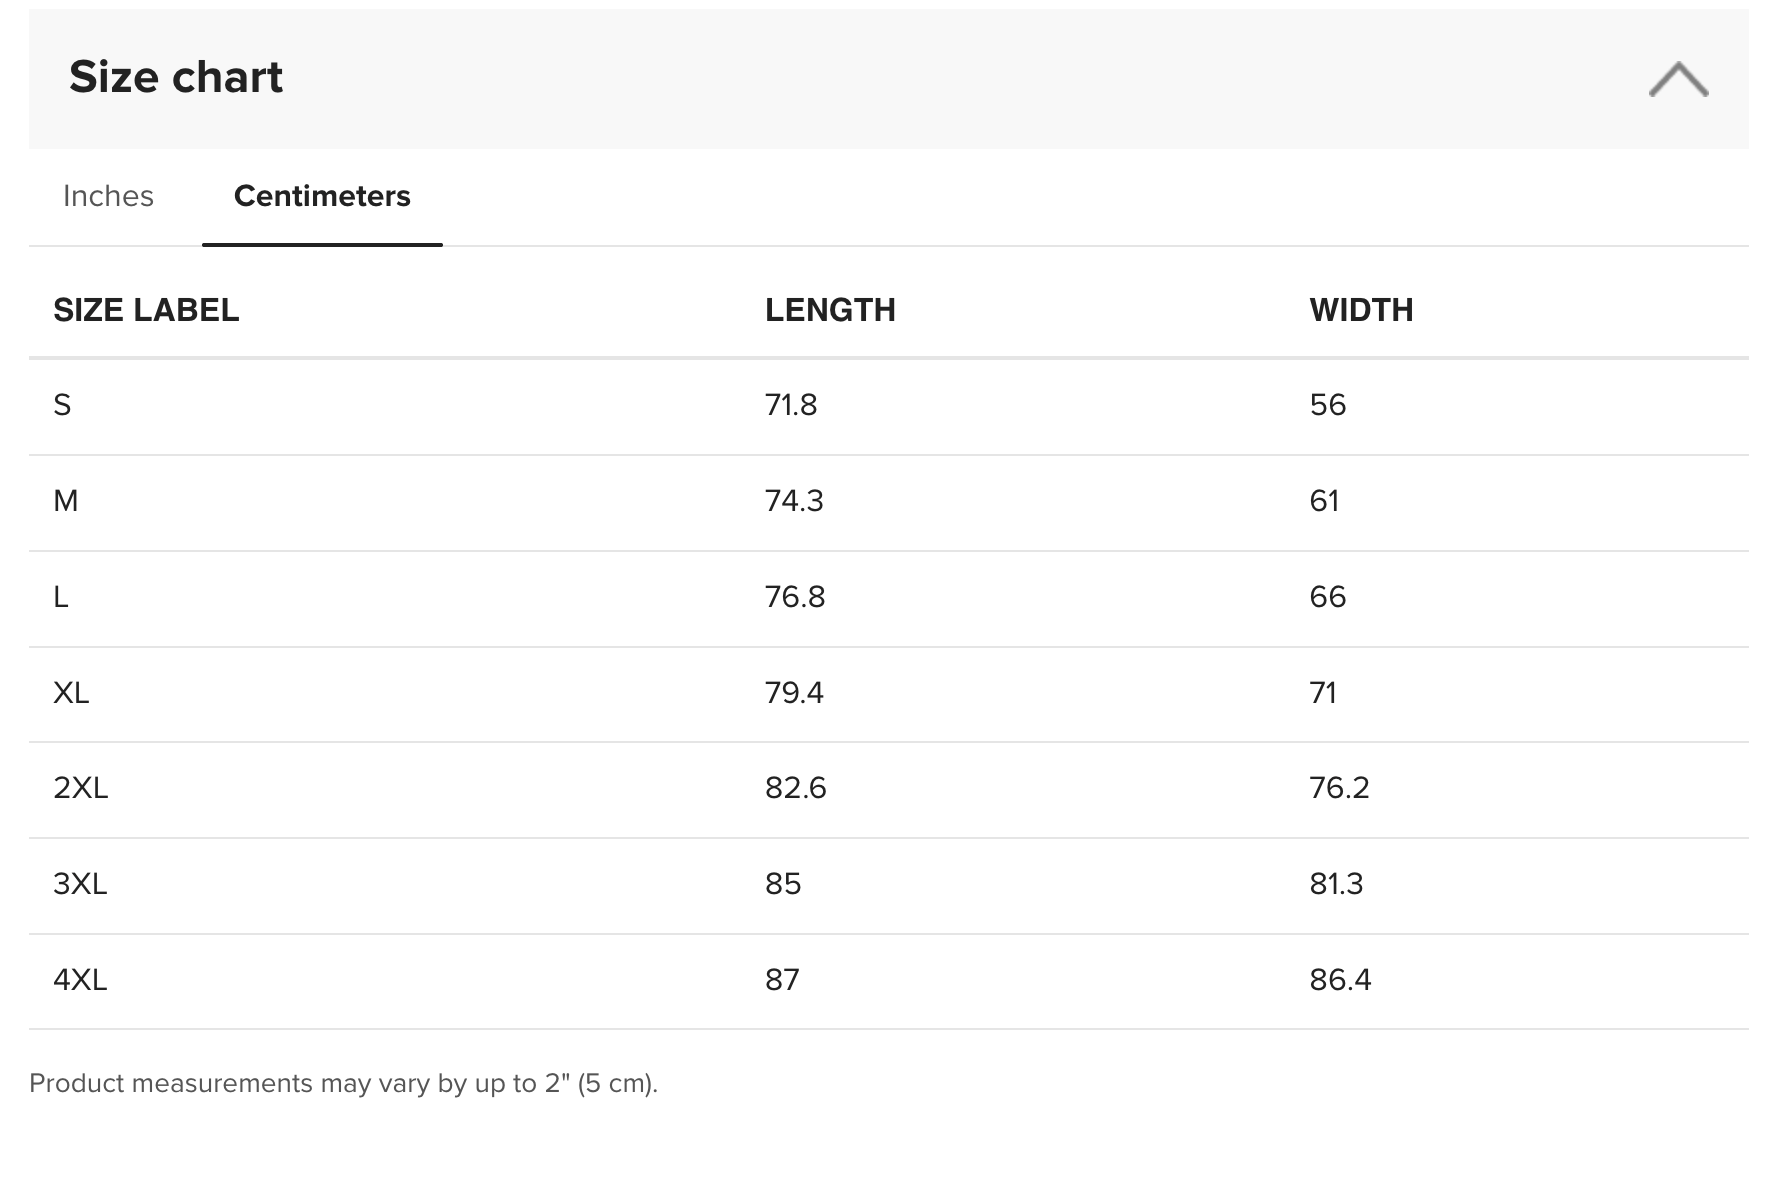Click the 4XL size label
The height and width of the screenshot is (1180, 1766).
click(80, 979)
